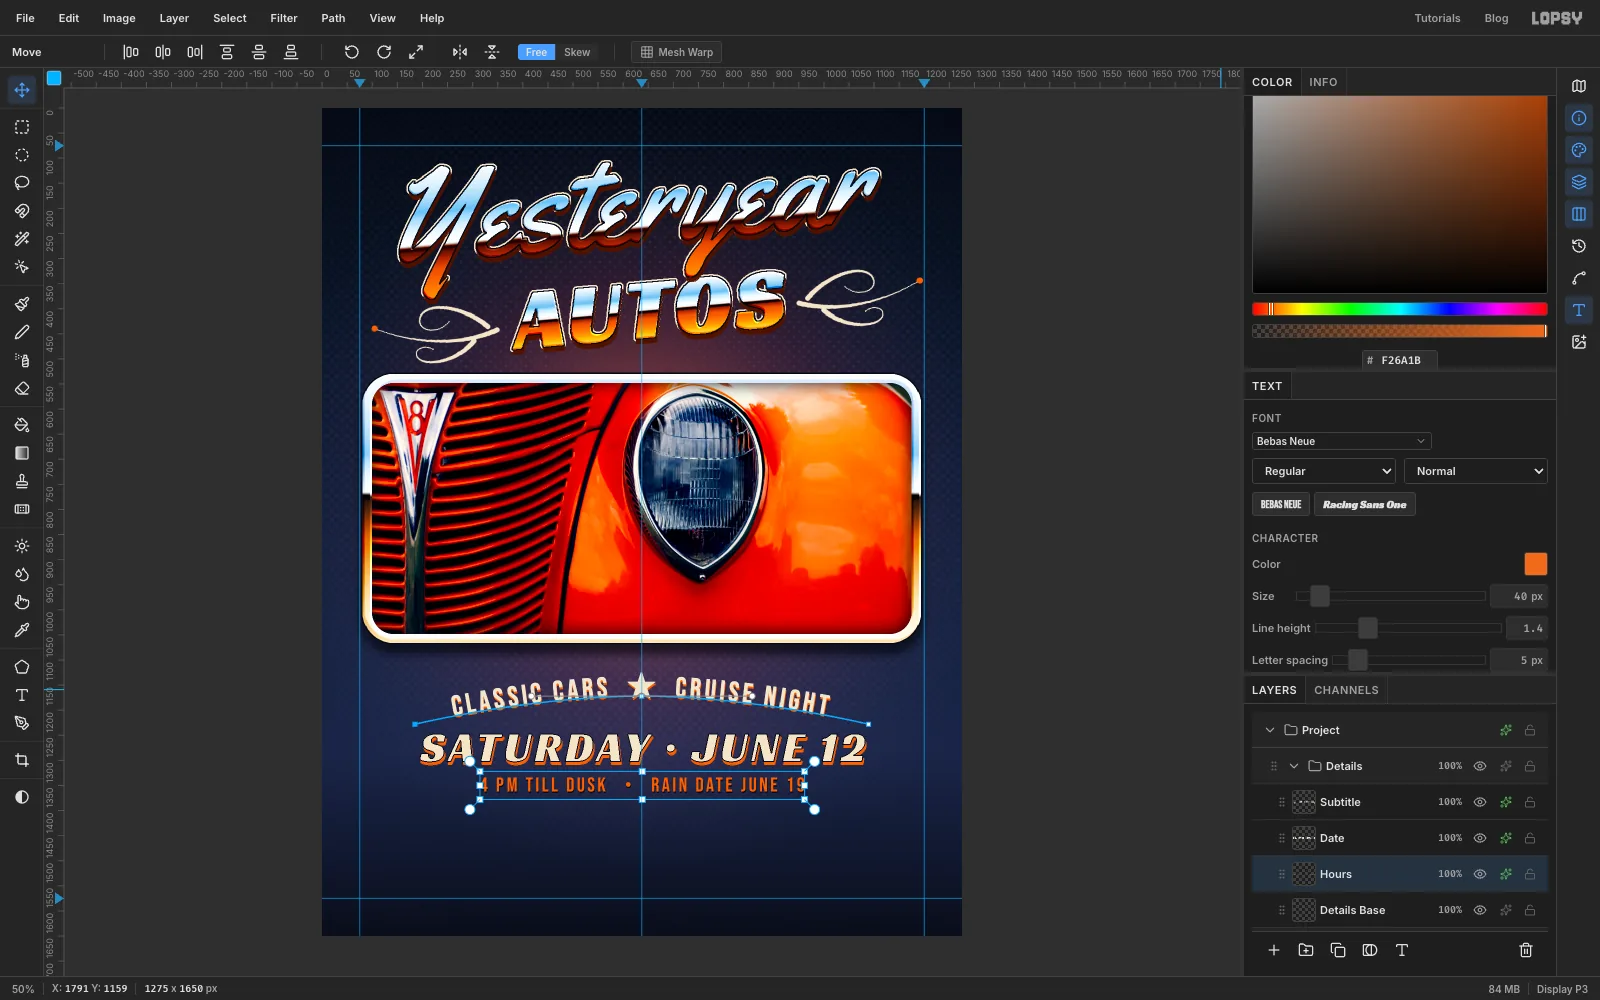
Task: Click the add new layer plus icon
Action: [x=1274, y=950]
